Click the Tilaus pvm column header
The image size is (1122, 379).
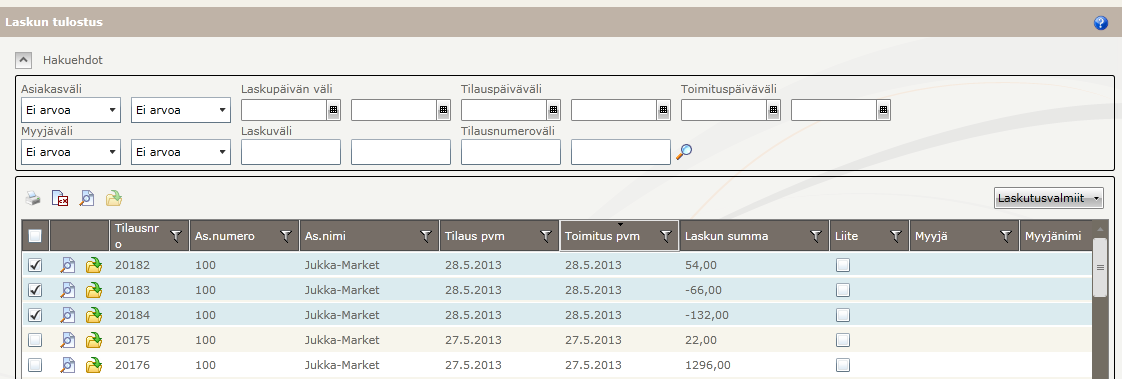475,236
